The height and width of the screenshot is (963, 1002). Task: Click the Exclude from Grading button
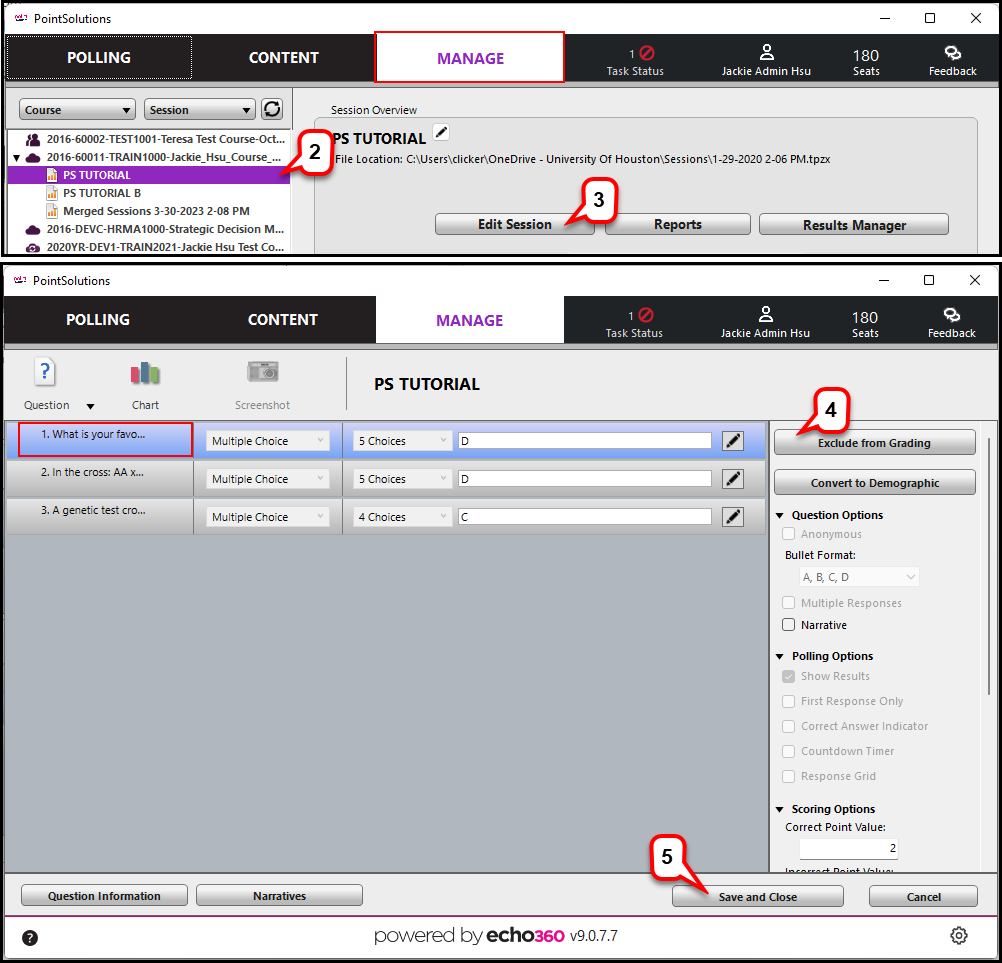tap(874, 443)
